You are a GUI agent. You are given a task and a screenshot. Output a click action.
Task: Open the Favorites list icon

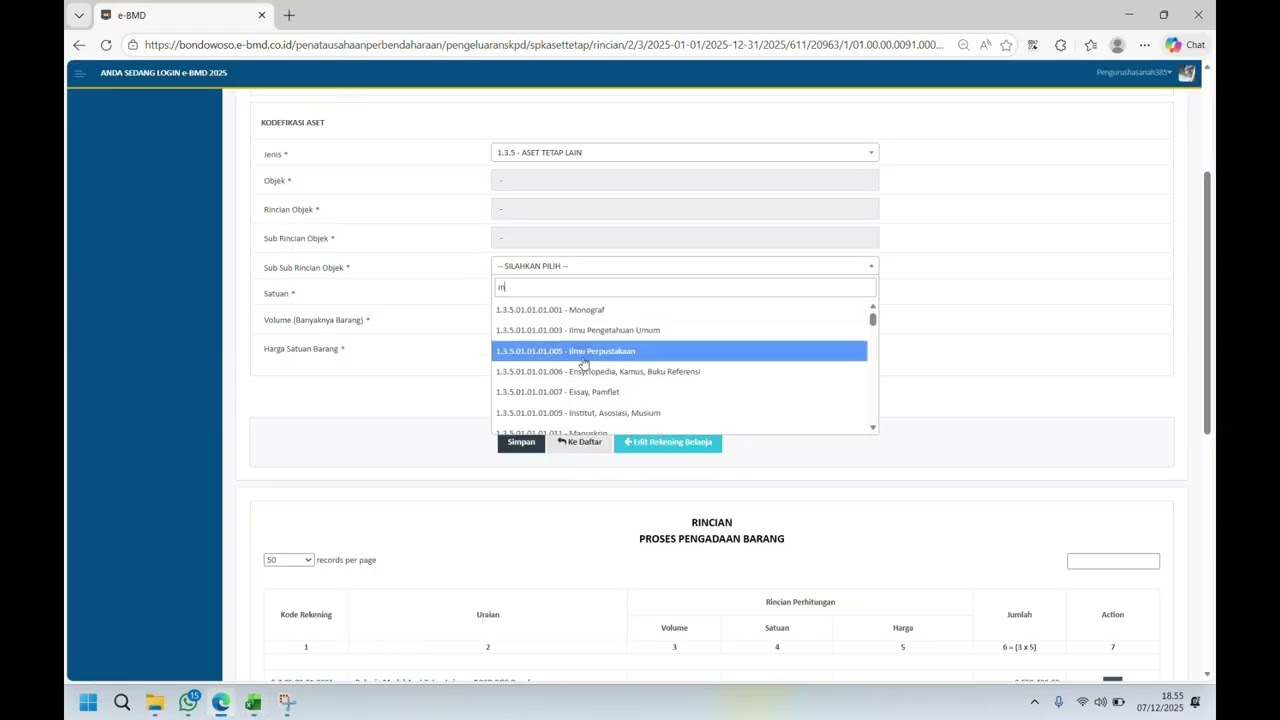(1090, 45)
